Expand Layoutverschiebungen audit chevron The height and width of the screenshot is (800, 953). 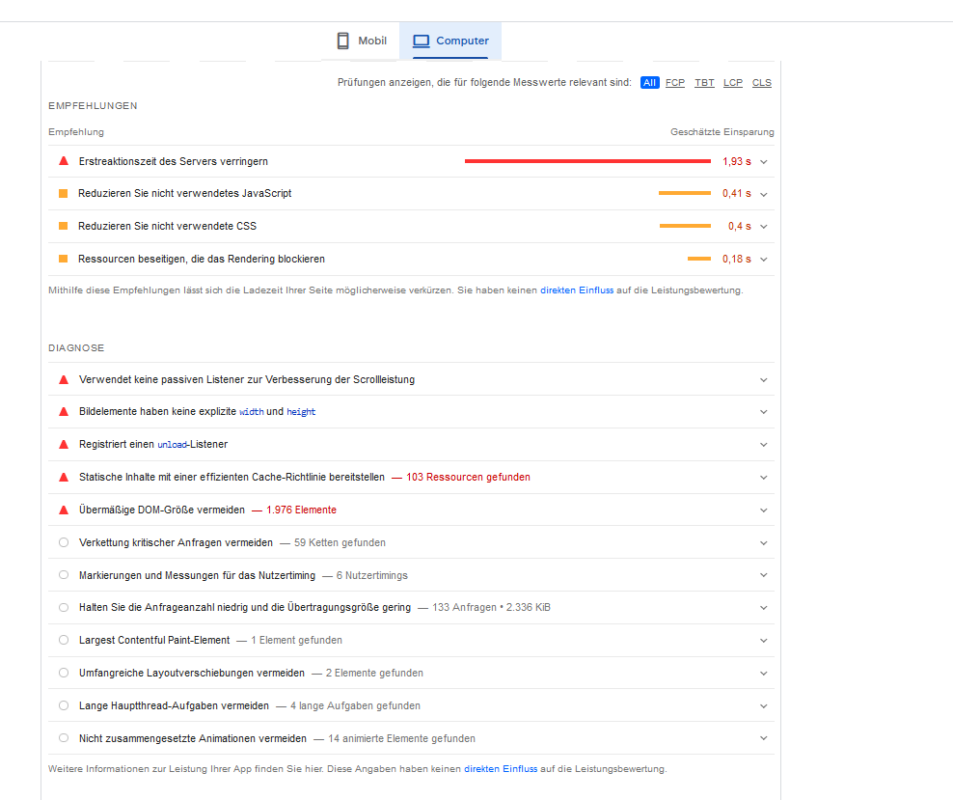click(x=764, y=674)
